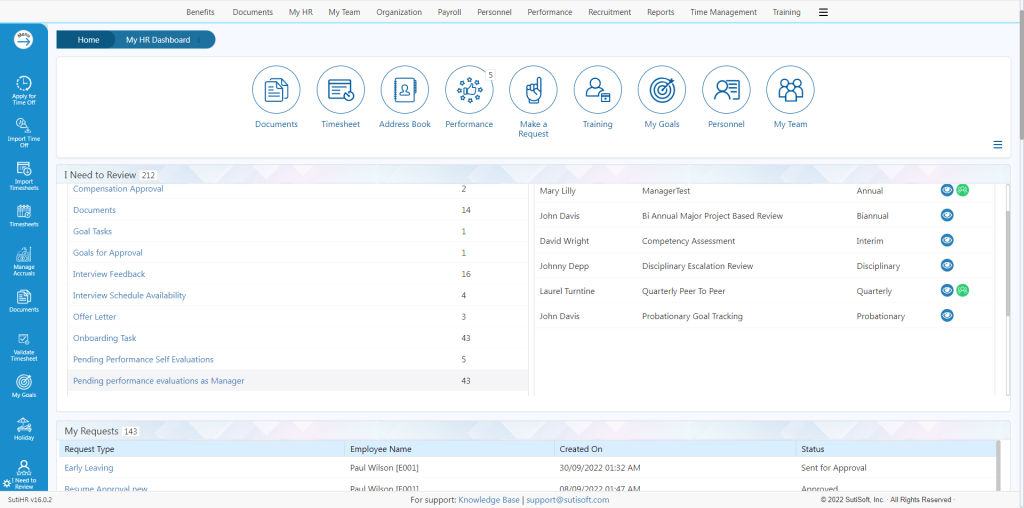
Task: Open the Address Book icon
Action: (405, 91)
